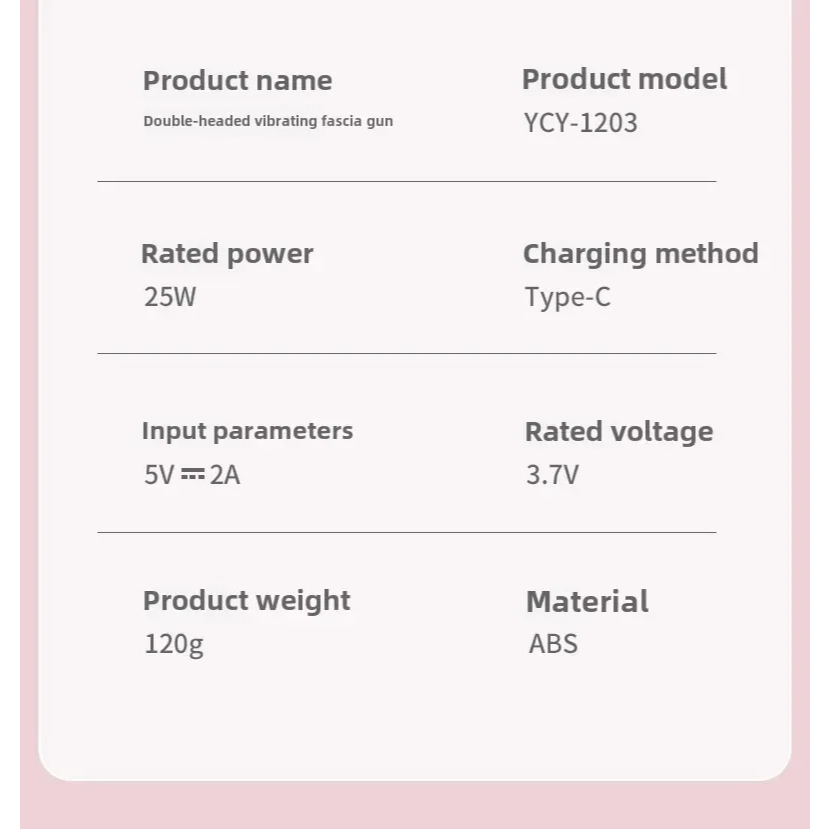Click the "Material" heading
Screen dimensions: 829x829
(x=587, y=602)
